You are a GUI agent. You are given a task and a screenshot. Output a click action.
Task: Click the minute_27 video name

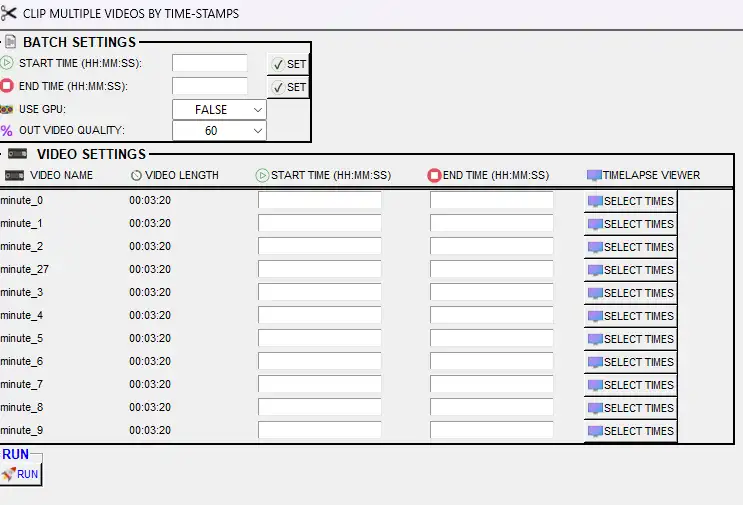(x=25, y=269)
